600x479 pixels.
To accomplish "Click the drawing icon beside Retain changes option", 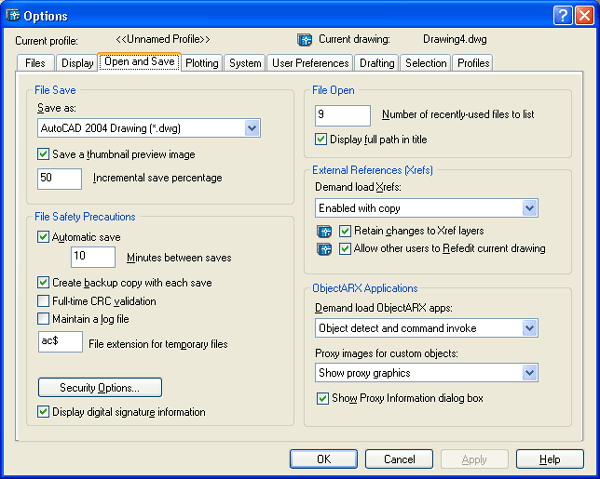I will click(323, 231).
